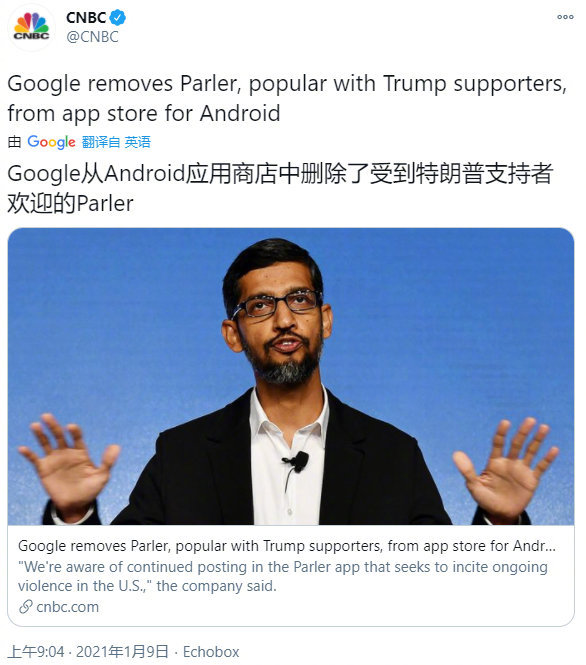Click the card description quote text
The width and height of the screenshot is (586, 665).
tap(283, 576)
